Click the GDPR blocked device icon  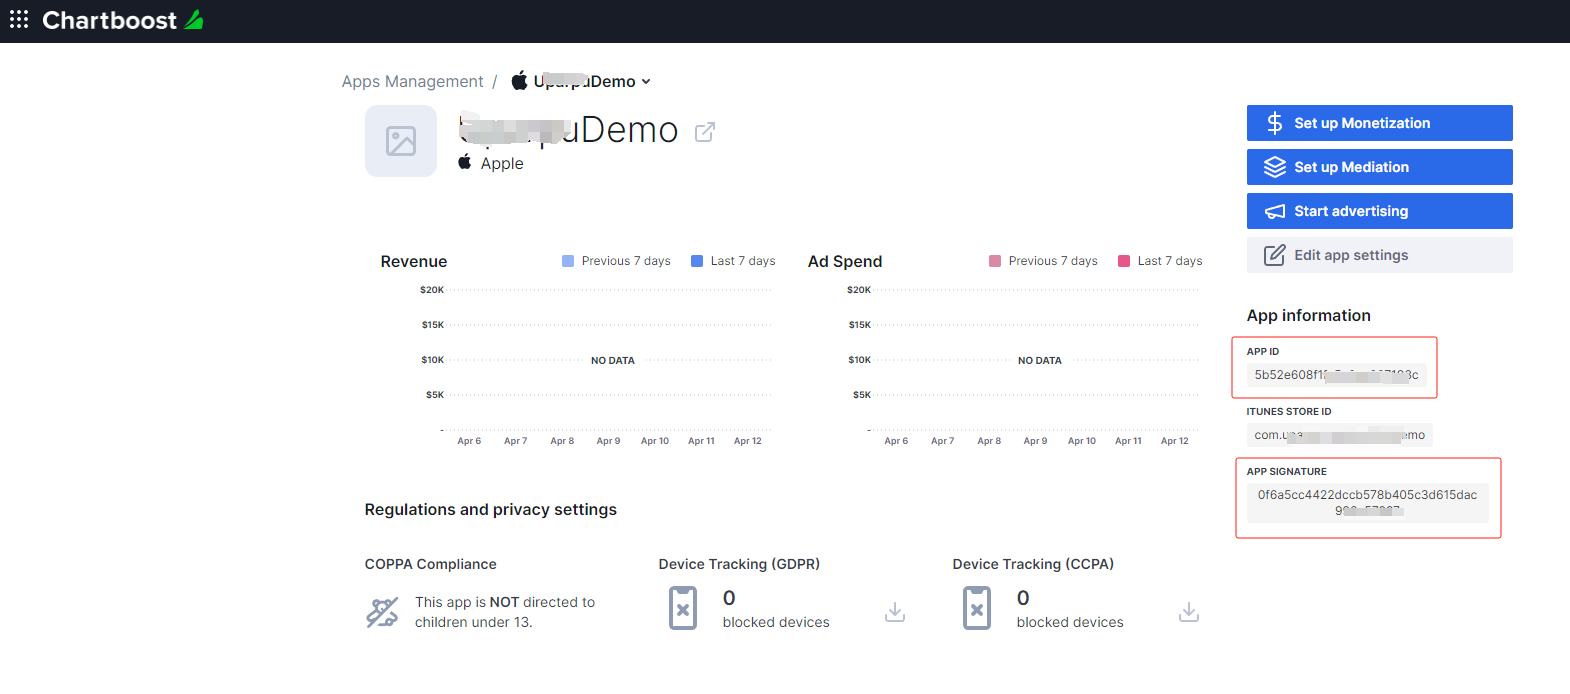683,608
